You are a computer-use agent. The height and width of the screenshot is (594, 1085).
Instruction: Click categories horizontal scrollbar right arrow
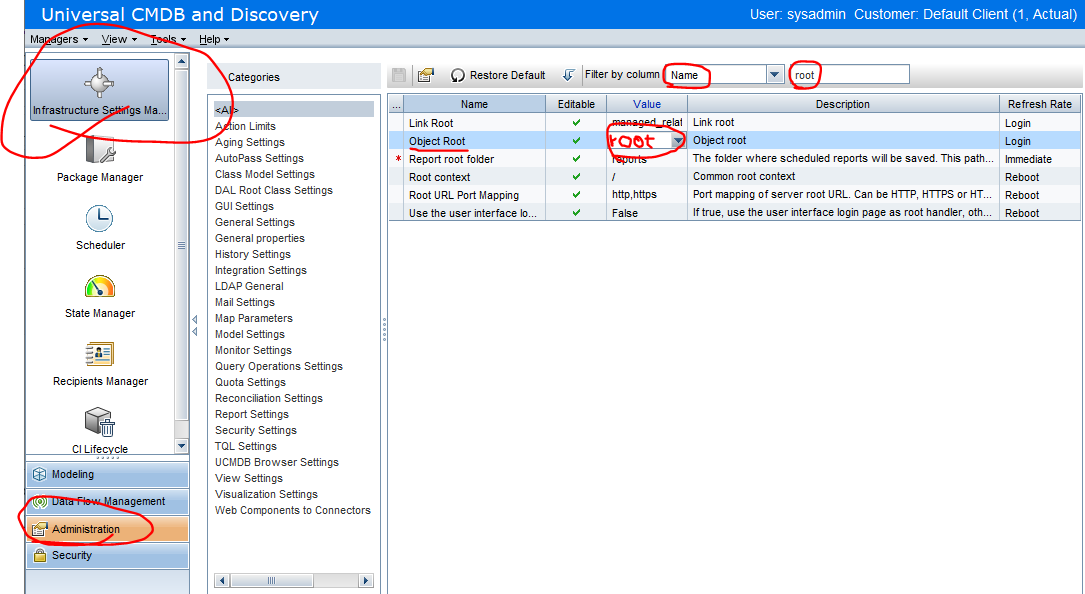tap(366, 580)
